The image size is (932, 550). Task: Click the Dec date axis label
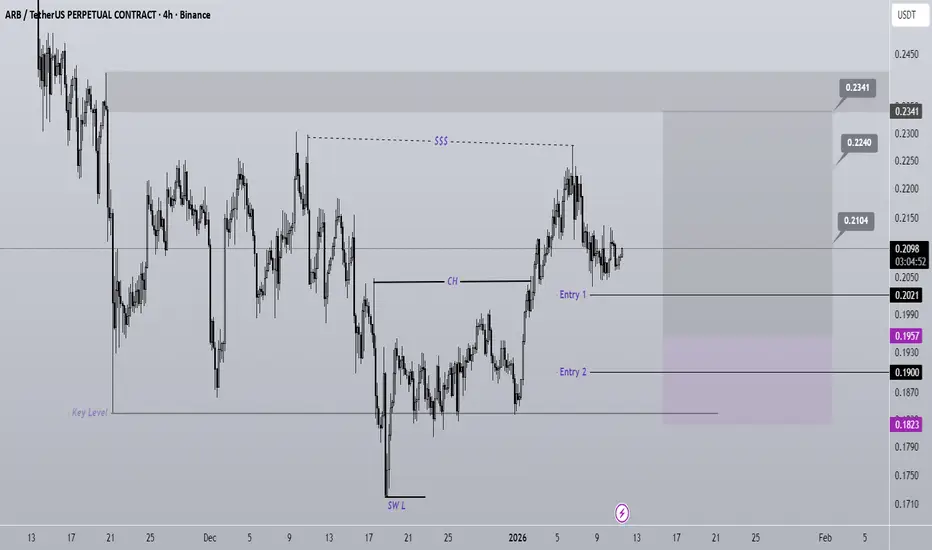click(209, 538)
